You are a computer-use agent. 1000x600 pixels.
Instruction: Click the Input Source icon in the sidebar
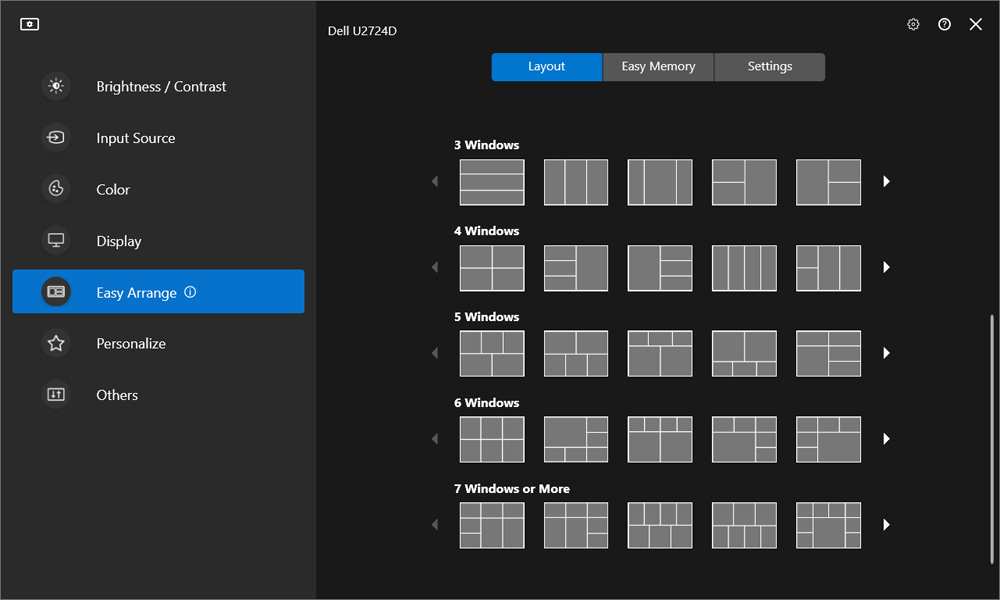tap(56, 138)
